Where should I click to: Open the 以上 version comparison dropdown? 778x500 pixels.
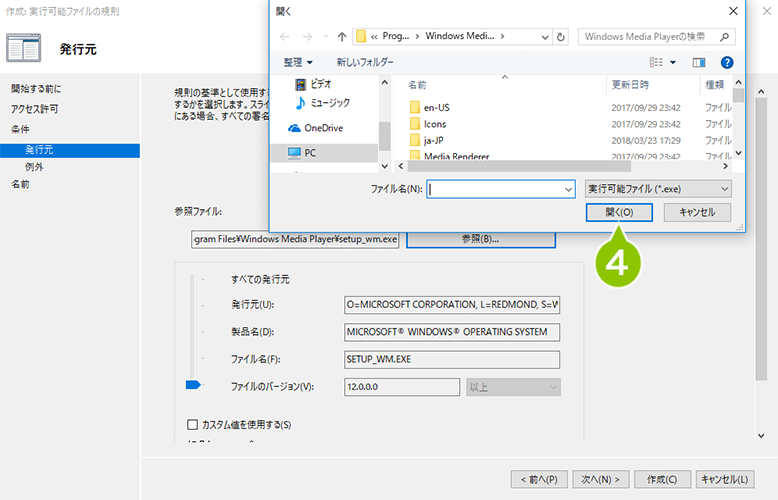pos(514,387)
